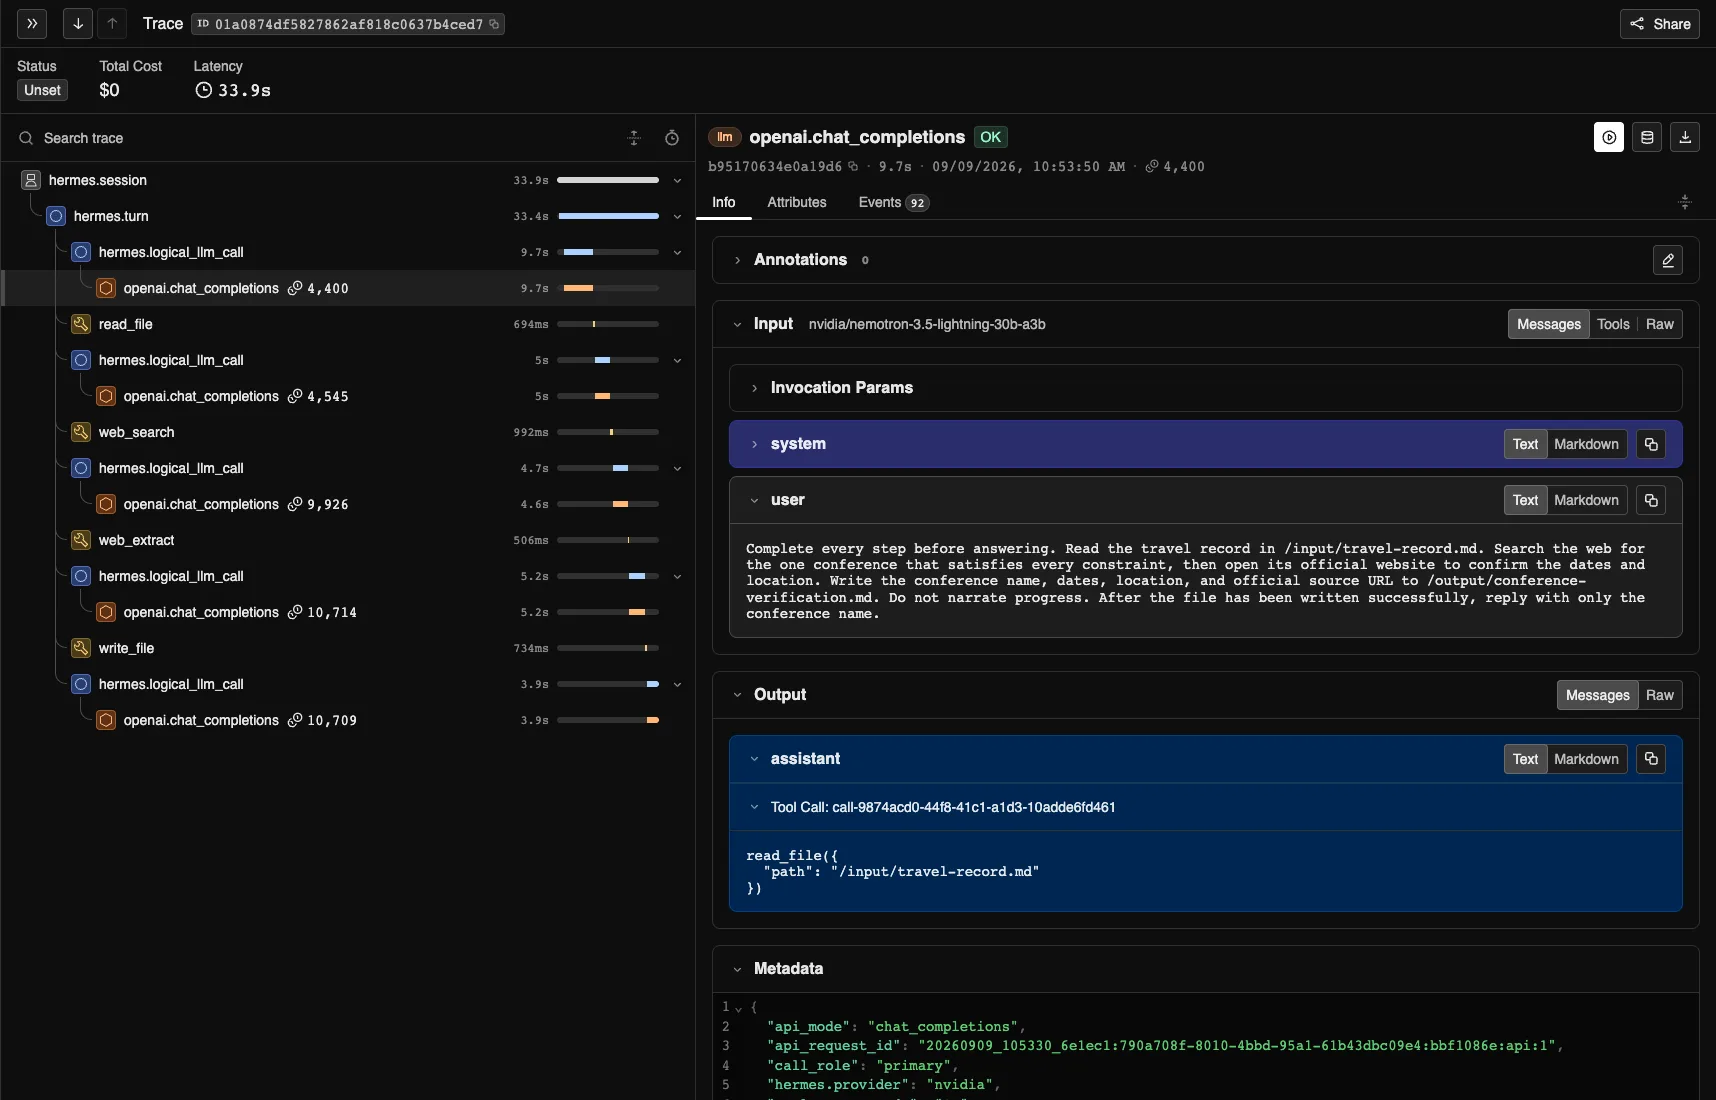Switch assistant message to Markdown view
Image resolution: width=1716 pixels, height=1100 pixels.
1586,759
